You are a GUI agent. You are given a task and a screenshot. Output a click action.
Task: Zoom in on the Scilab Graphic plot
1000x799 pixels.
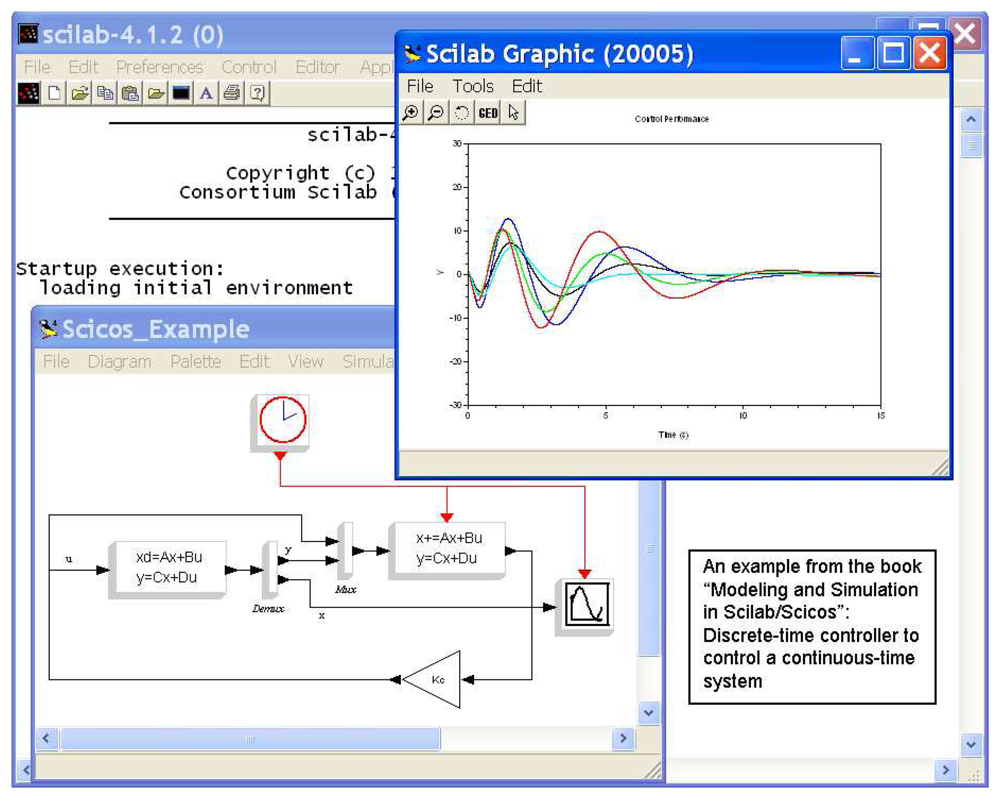point(411,113)
